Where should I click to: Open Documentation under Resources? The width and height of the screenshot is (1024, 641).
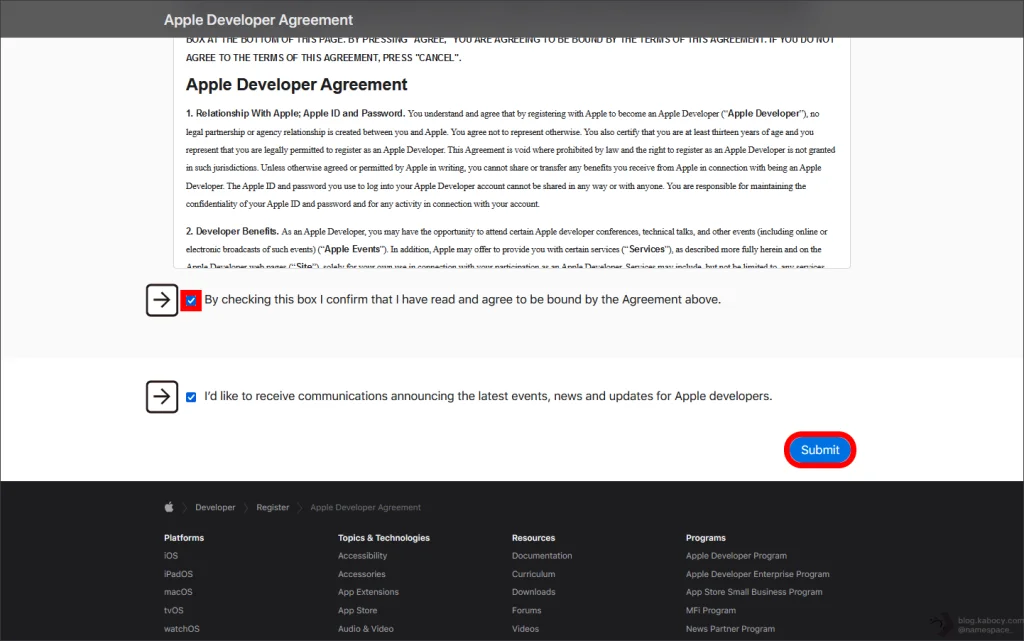[542, 556]
